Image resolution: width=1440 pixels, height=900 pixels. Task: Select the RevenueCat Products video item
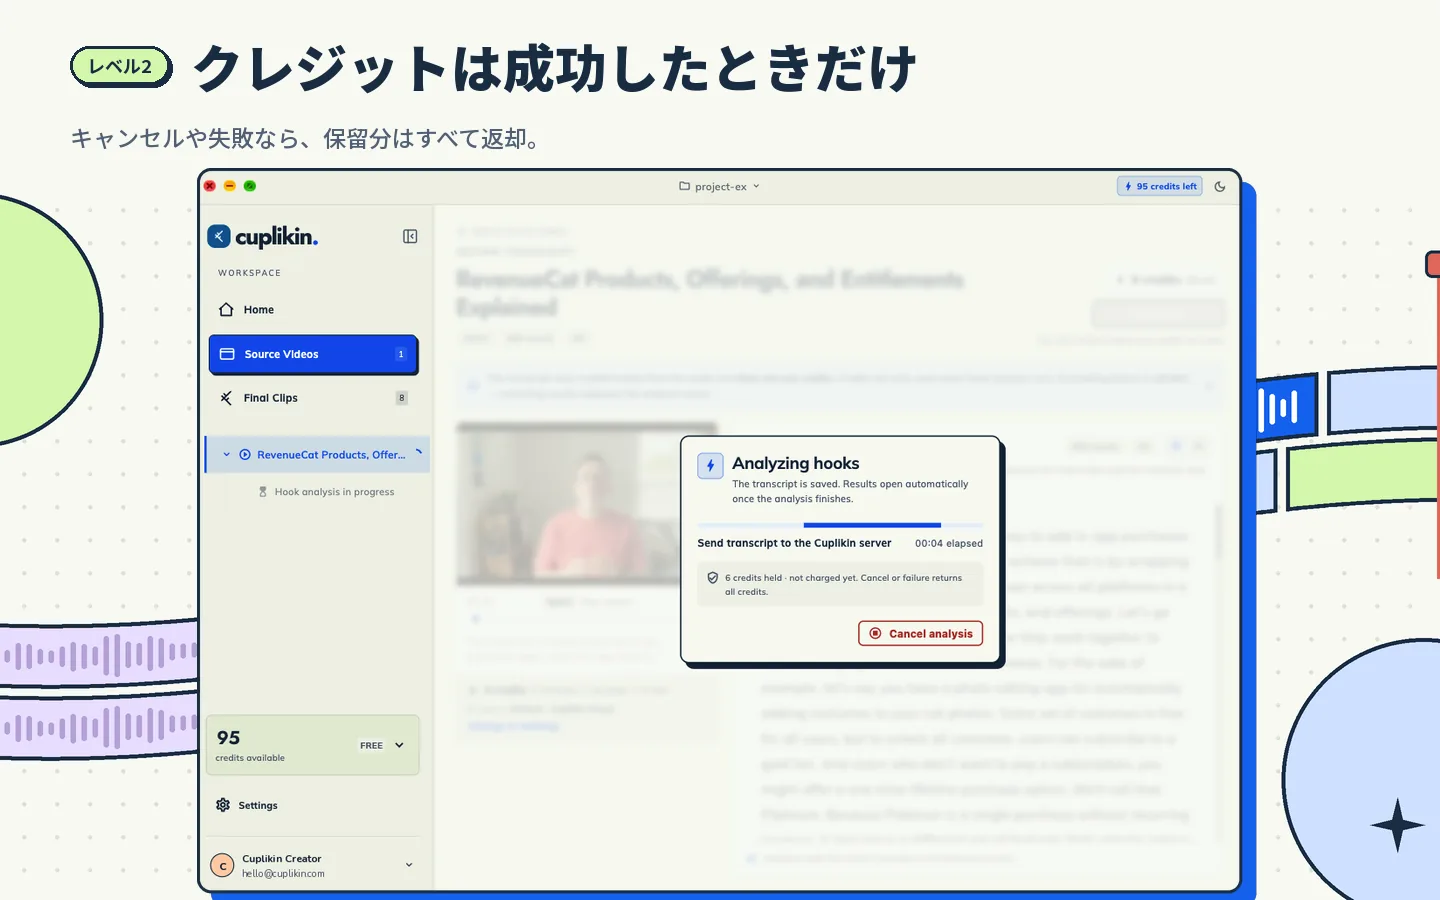pos(318,455)
